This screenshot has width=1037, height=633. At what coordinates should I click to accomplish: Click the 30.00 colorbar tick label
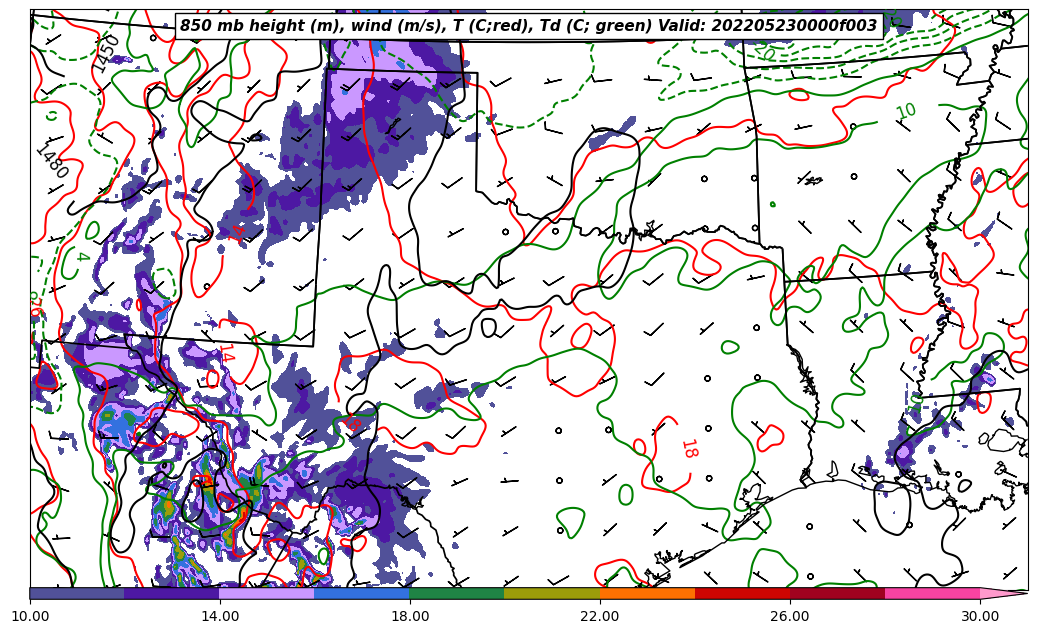pos(980,616)
